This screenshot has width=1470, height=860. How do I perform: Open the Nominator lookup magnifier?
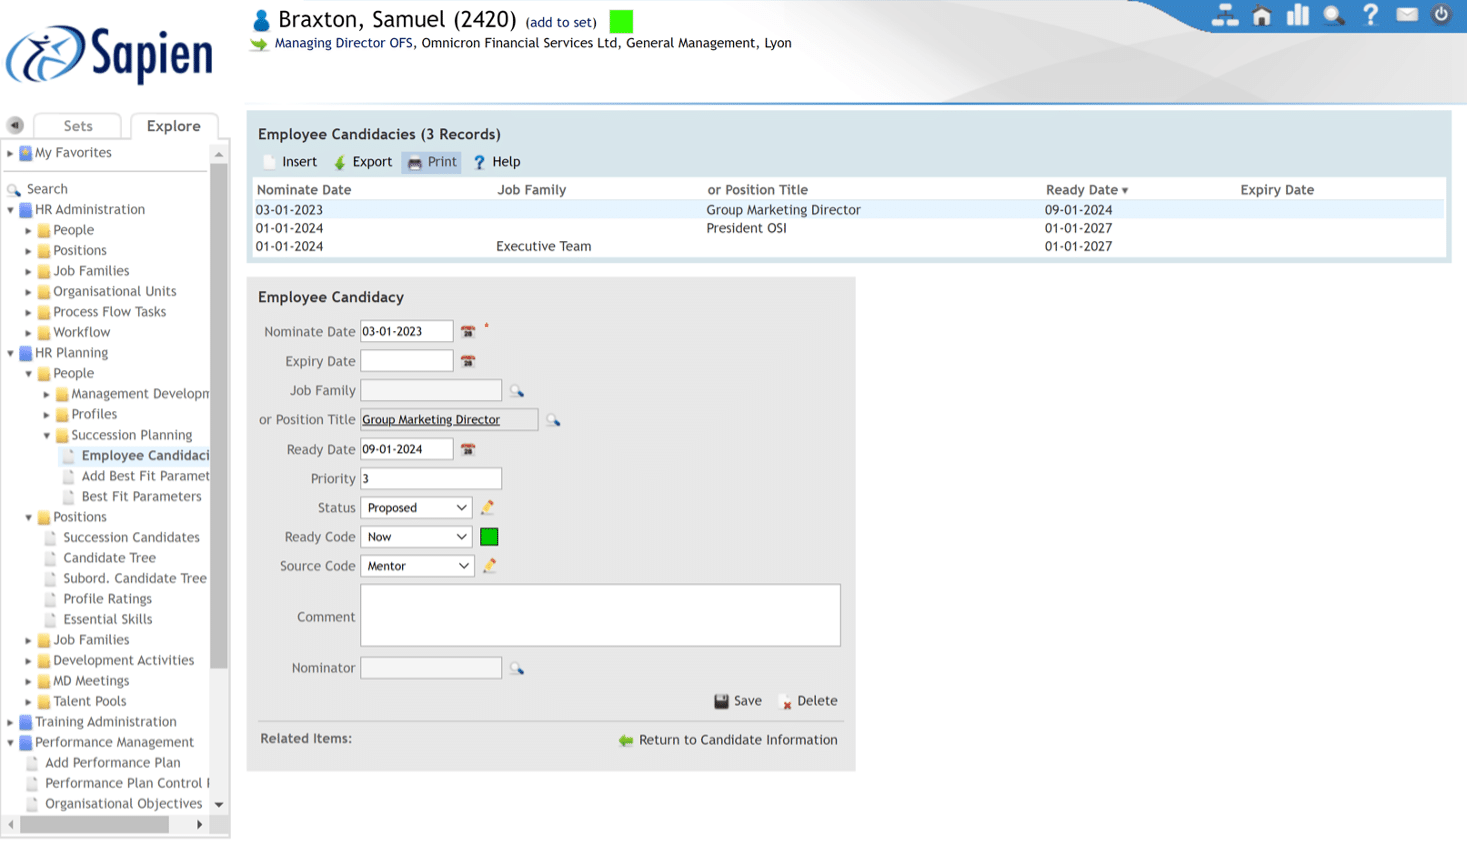pos(517,667)
